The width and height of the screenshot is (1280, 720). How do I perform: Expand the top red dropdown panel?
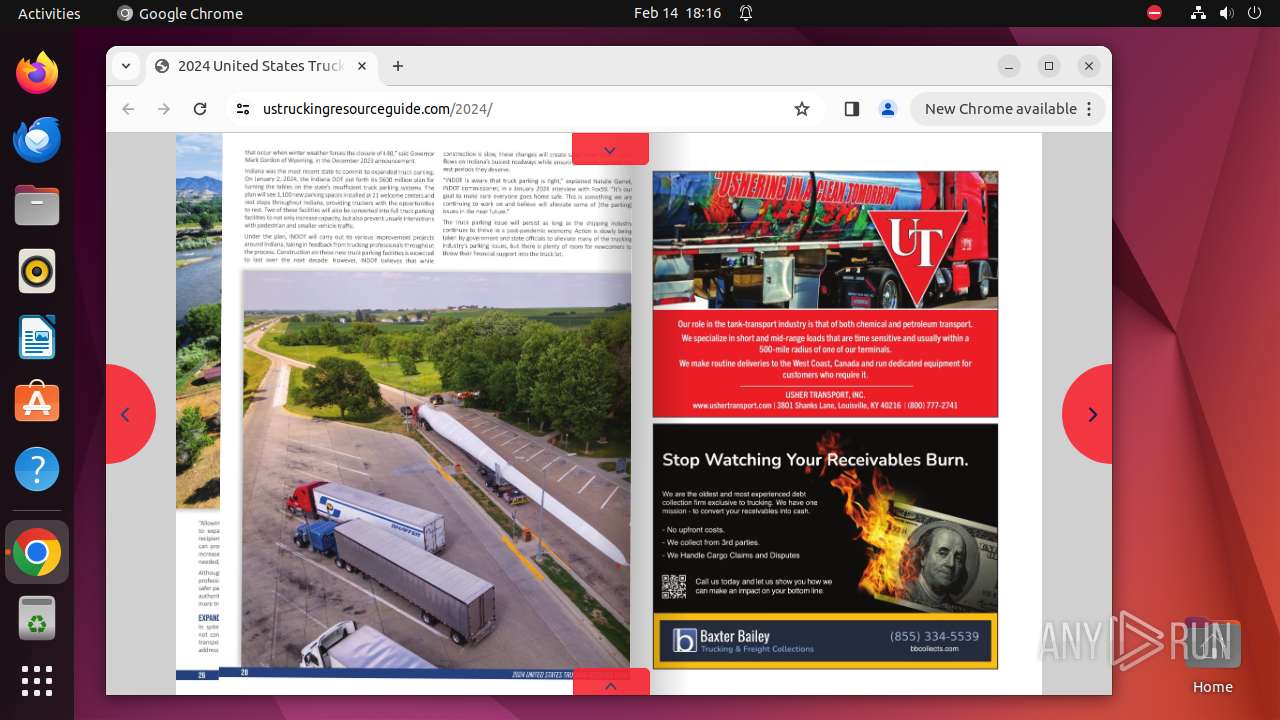[x=610, y=149]
